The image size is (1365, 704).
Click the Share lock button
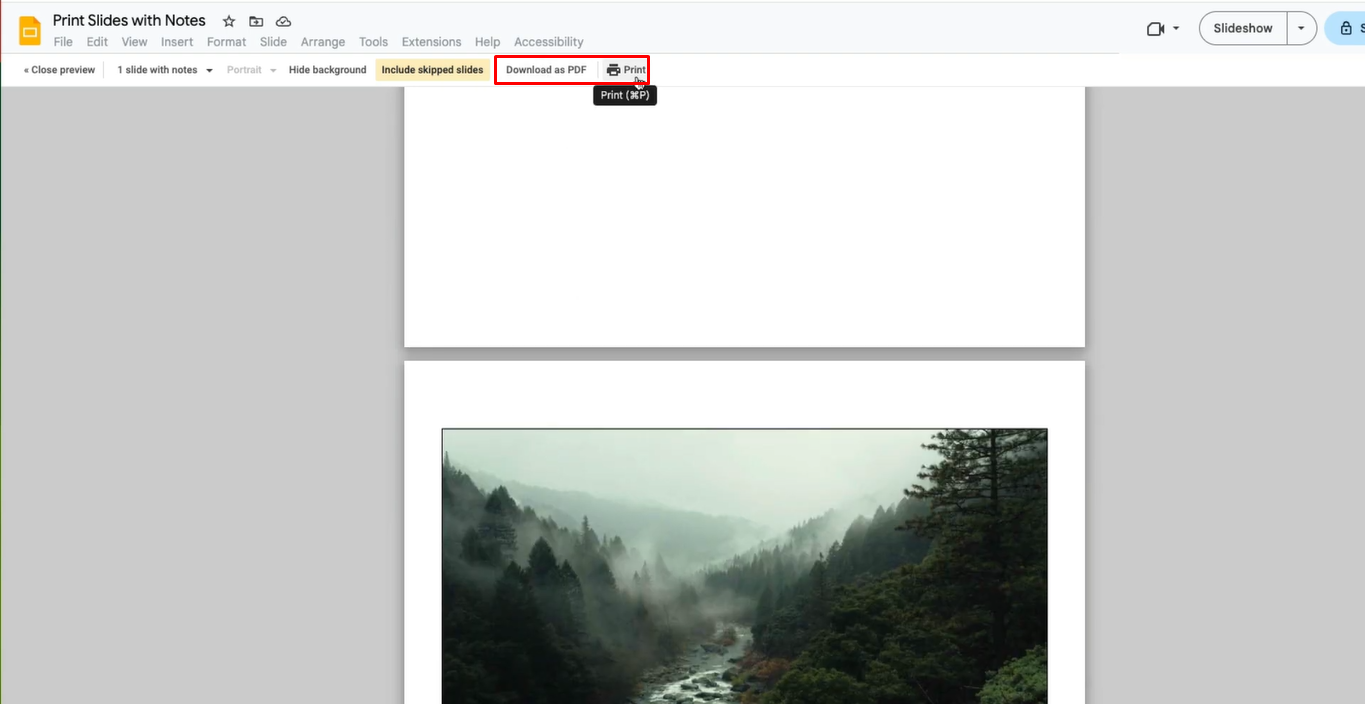pos(1345,28)
